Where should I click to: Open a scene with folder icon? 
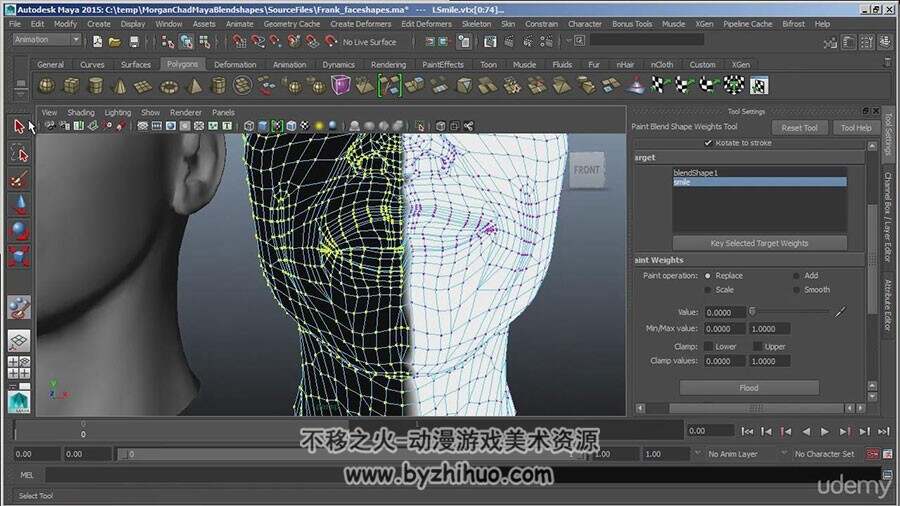[x=115, y=41]
